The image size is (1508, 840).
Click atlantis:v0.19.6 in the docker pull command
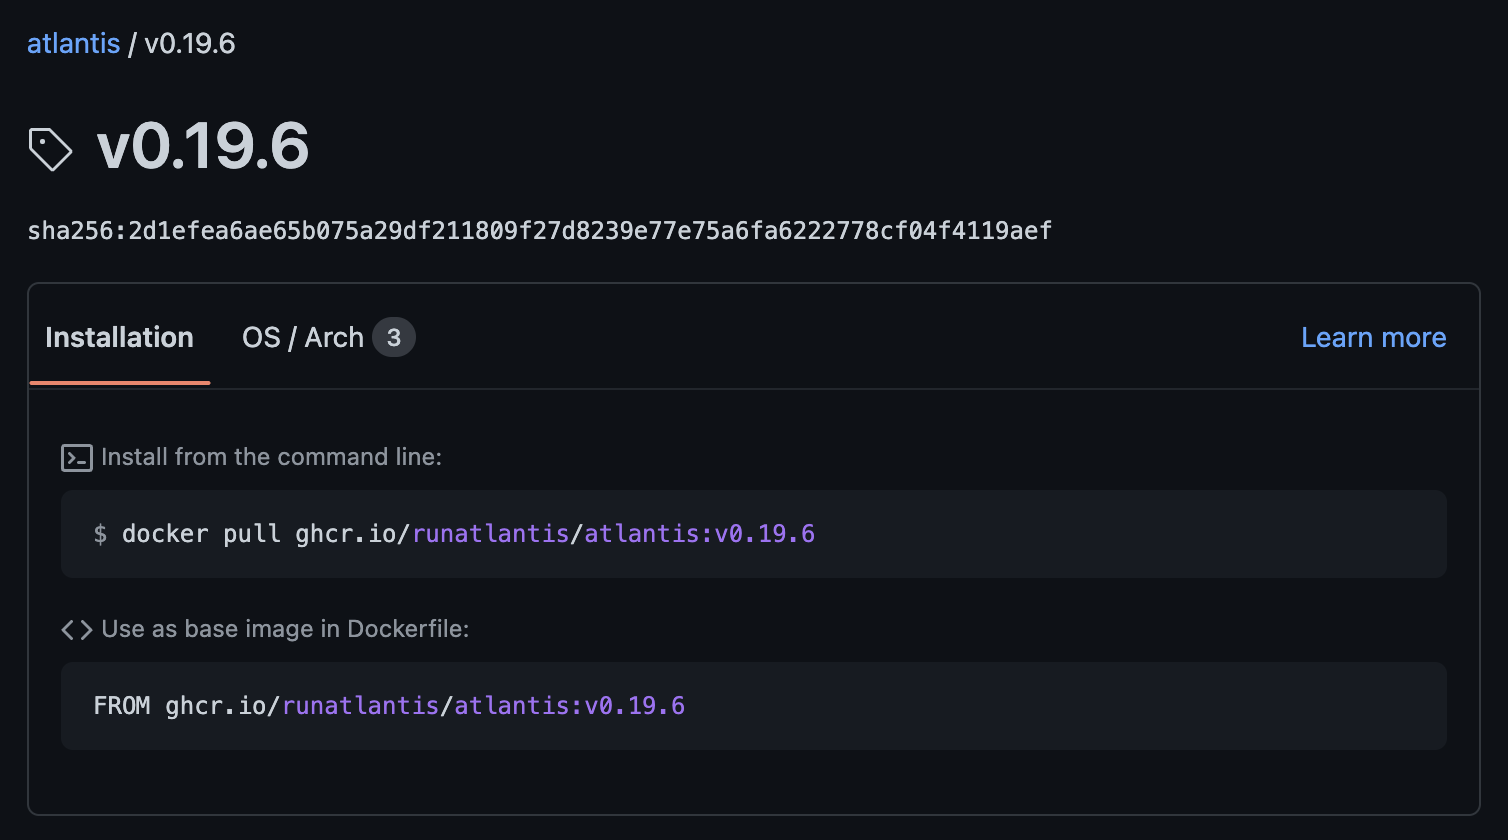(698, 533)
